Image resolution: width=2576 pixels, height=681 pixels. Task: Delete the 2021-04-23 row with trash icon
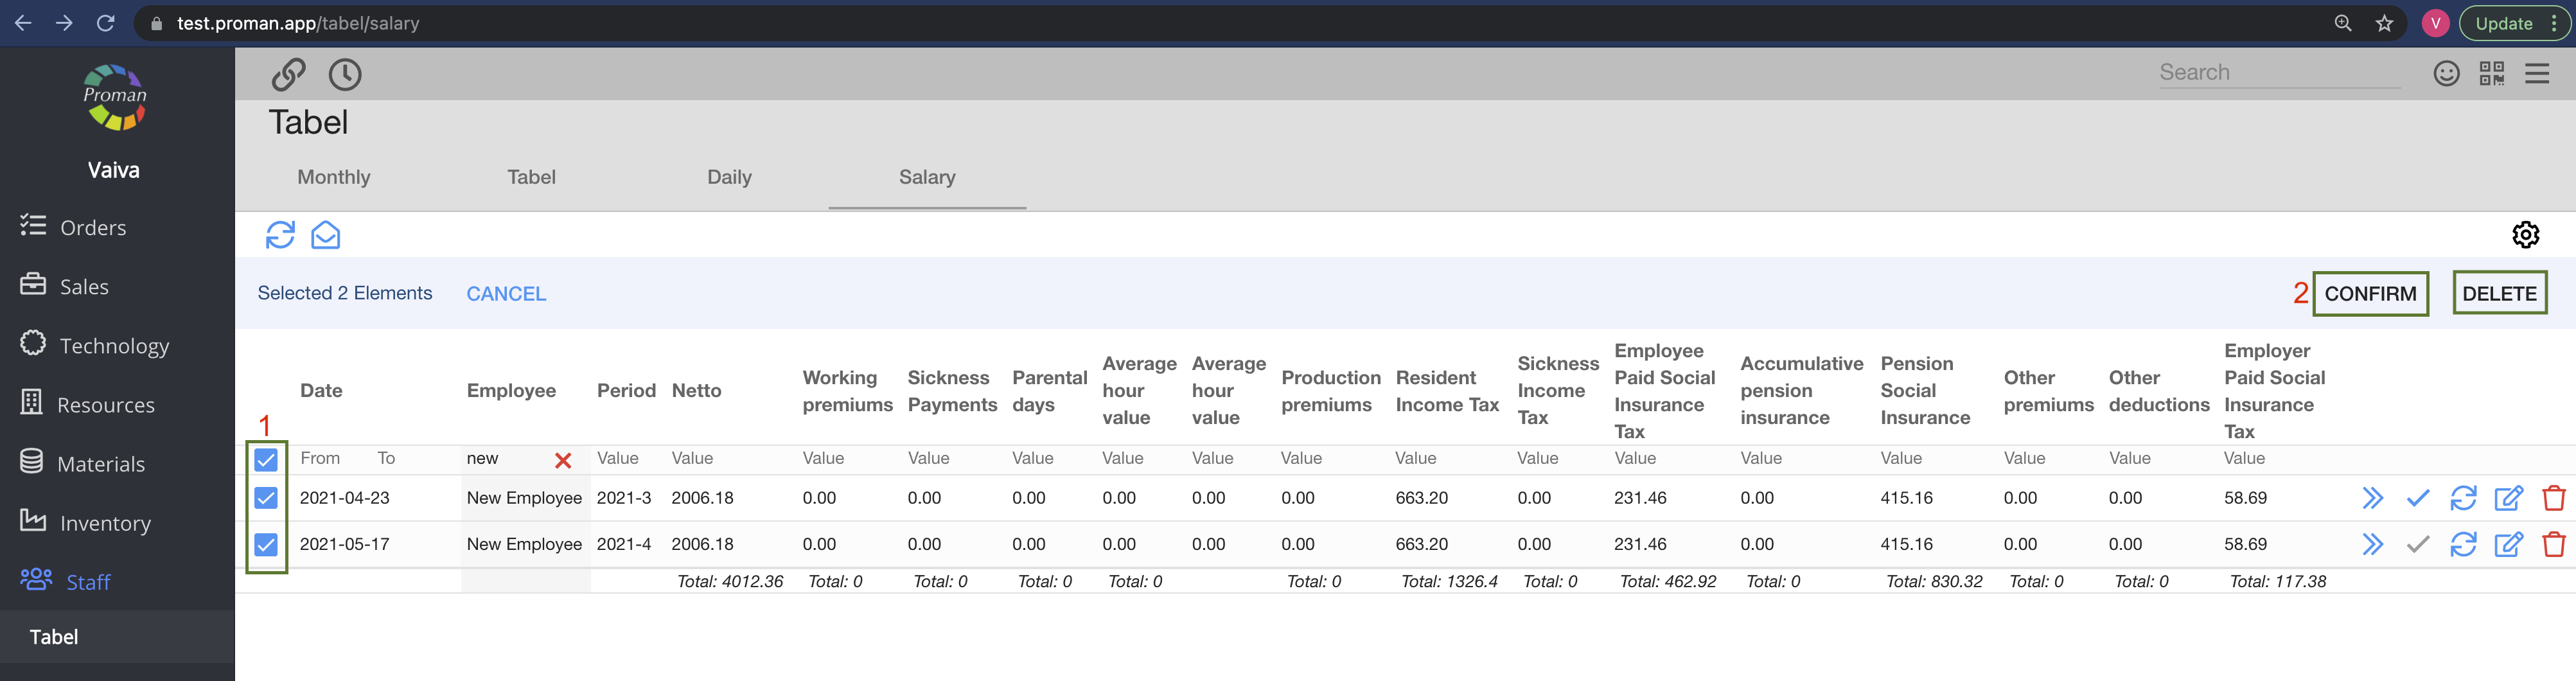(2553, 498)
